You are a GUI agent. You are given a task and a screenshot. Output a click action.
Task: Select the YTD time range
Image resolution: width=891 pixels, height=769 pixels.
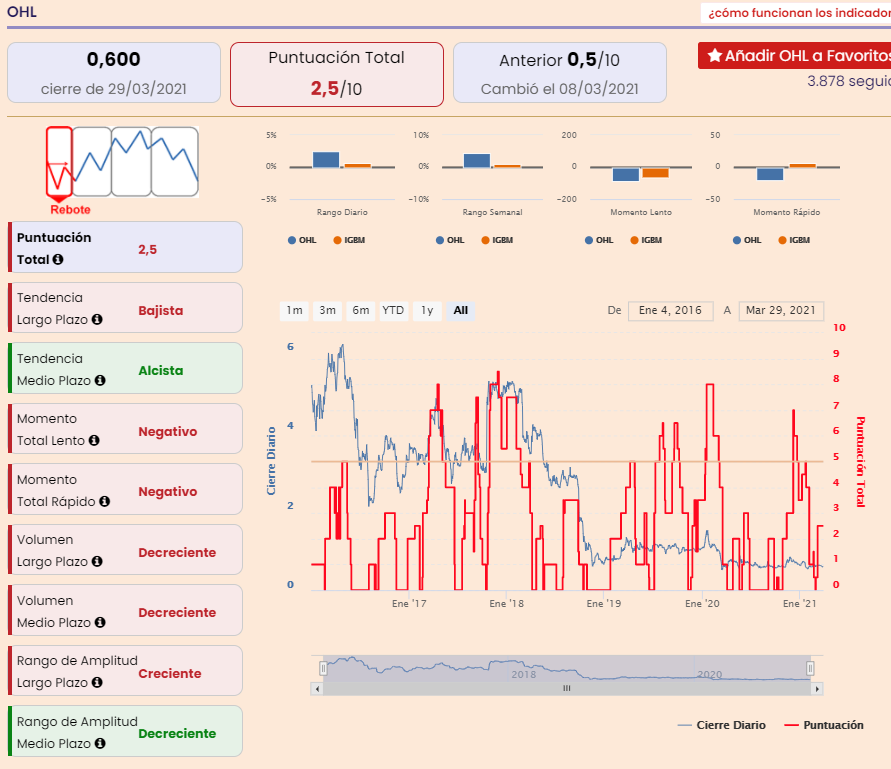point(393,310)
